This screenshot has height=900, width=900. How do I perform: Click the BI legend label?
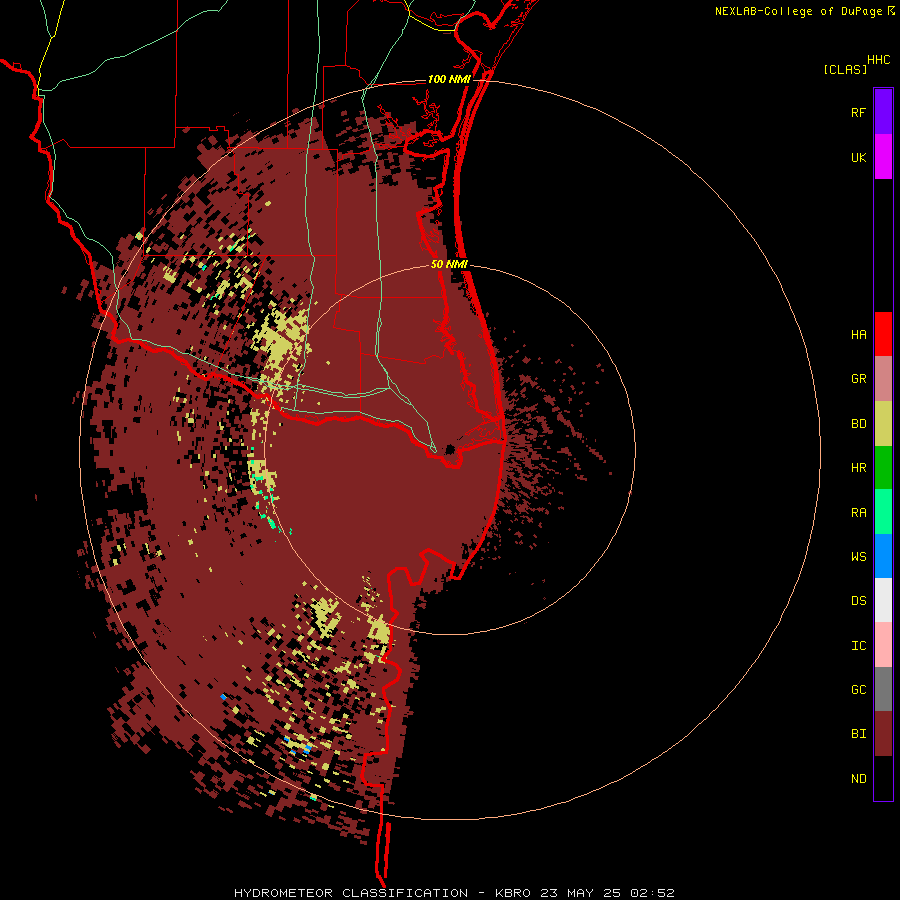point(858,734)
